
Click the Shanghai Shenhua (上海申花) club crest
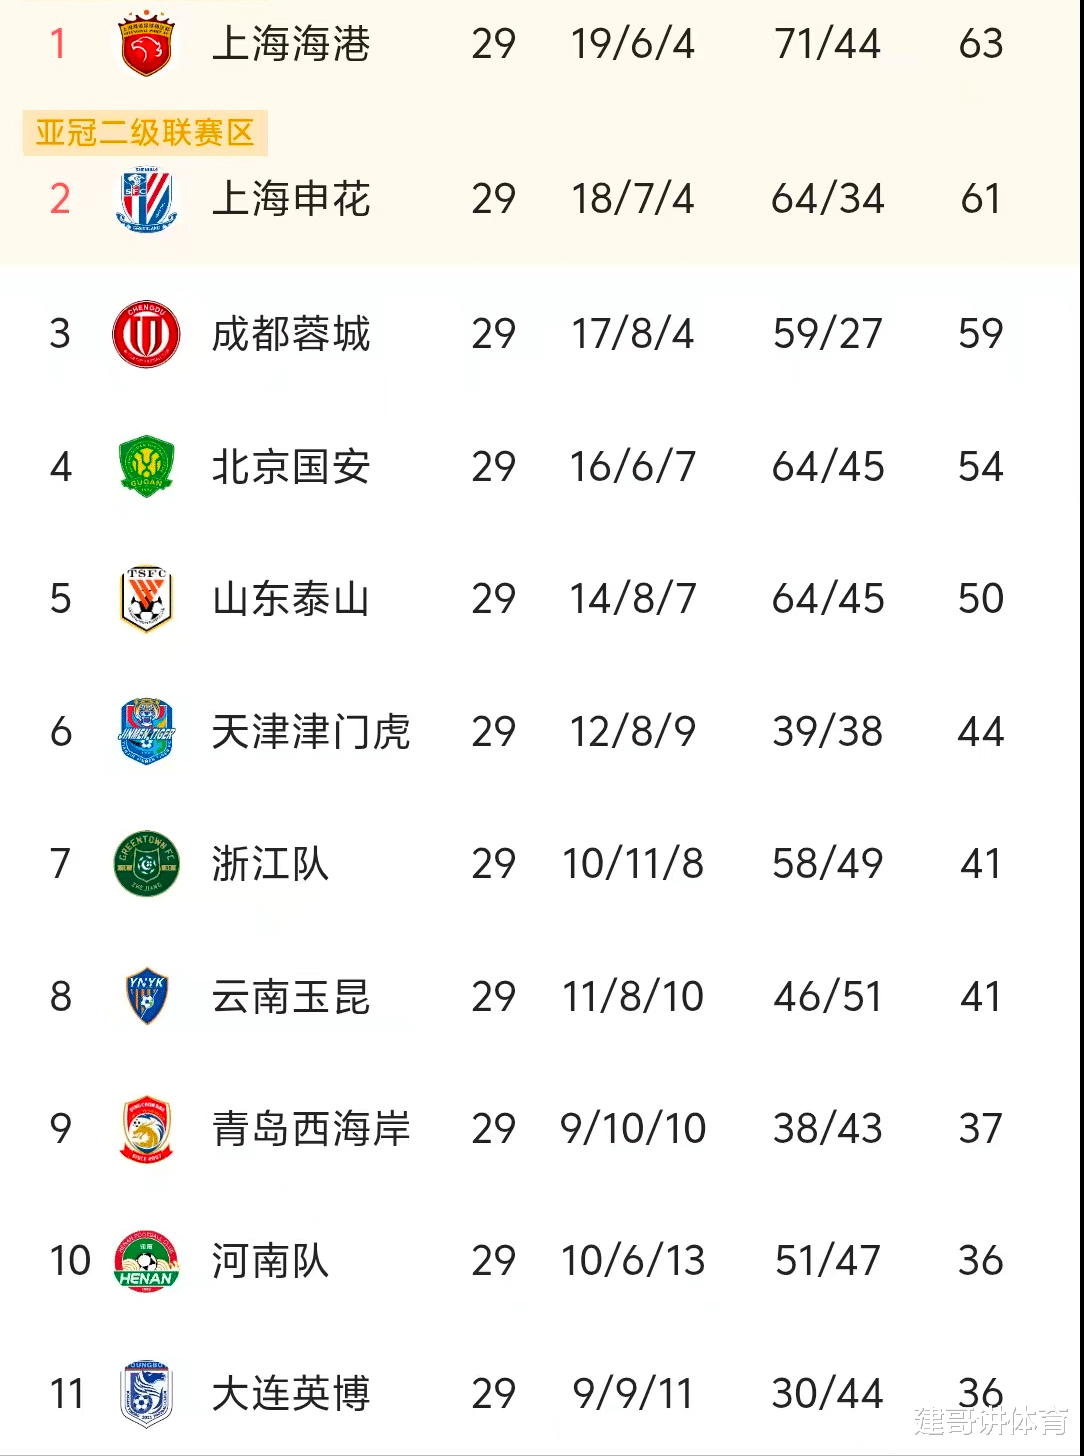[x=146, y=199]
